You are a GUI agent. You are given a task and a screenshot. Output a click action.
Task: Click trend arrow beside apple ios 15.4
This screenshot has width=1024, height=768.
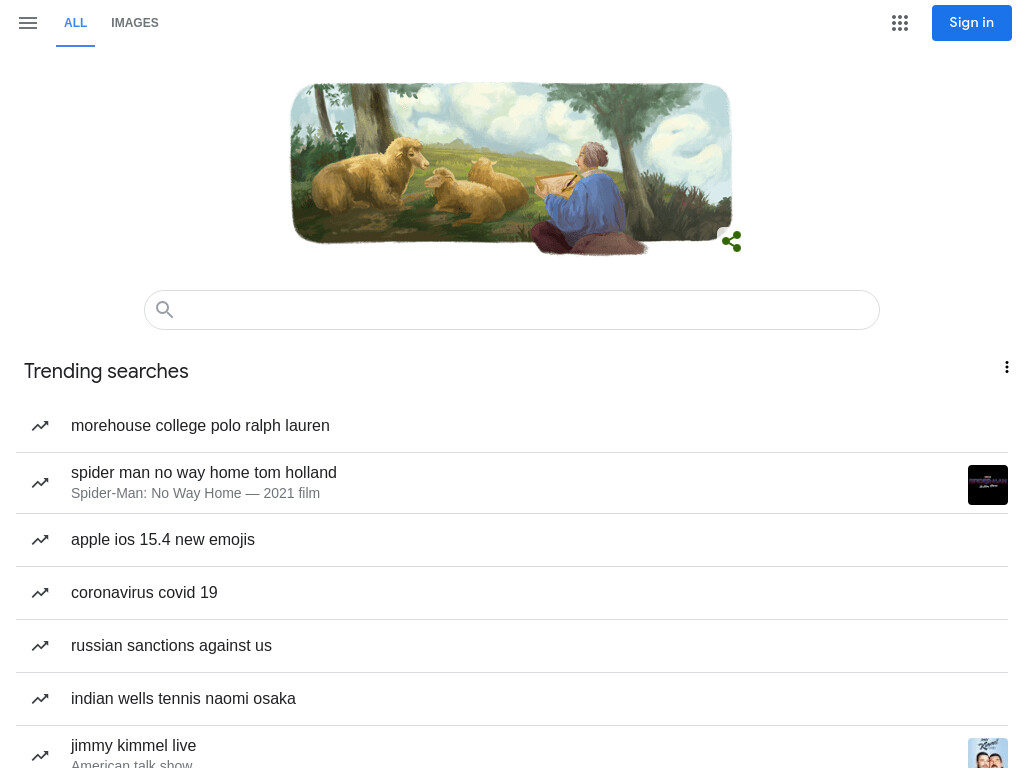click(x=40, y=540)
